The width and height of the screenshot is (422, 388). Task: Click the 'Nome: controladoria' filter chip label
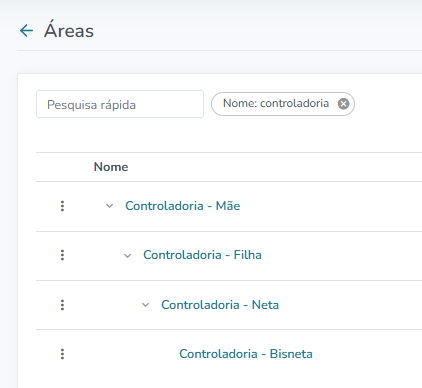[x=276, y=103]
